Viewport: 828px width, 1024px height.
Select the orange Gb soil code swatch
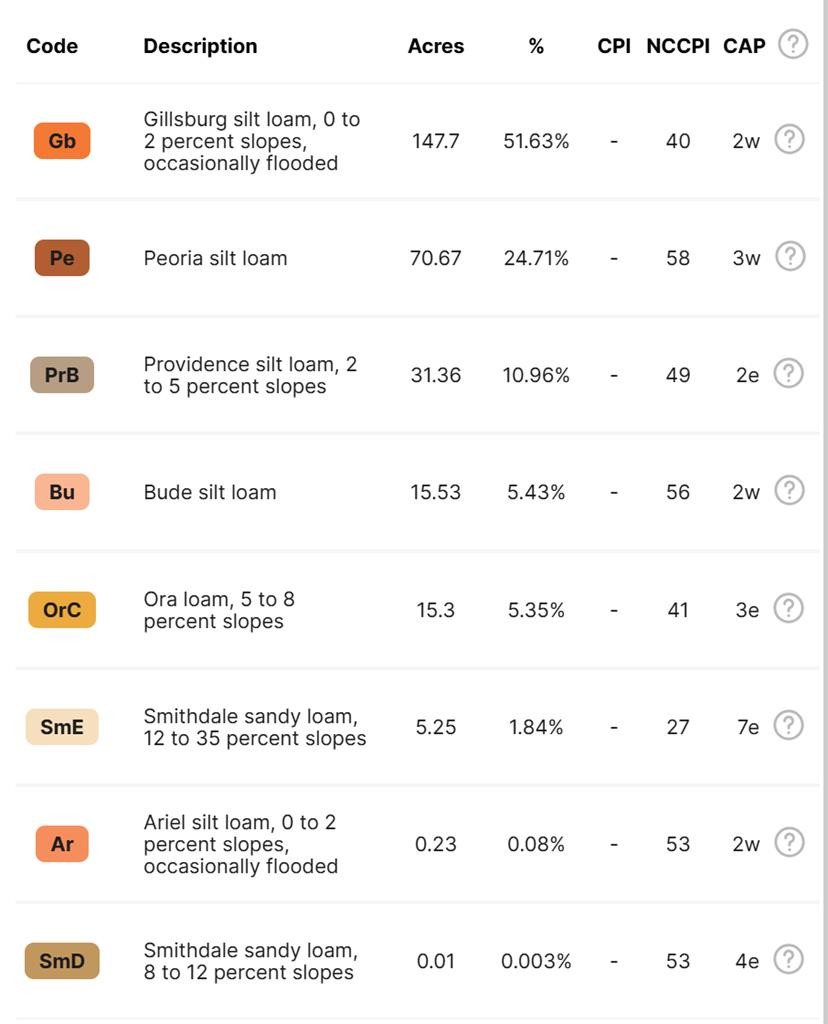[x=62, y=141]
